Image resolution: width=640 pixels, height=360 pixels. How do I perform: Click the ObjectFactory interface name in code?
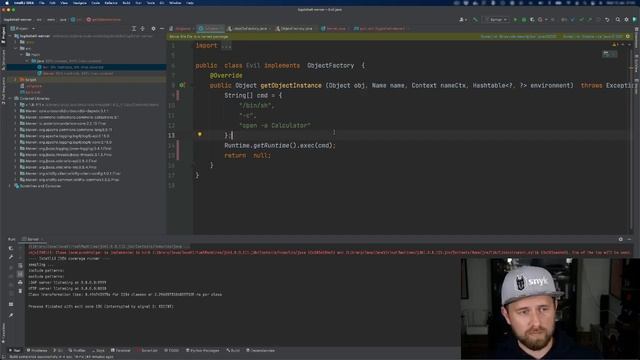330,65
